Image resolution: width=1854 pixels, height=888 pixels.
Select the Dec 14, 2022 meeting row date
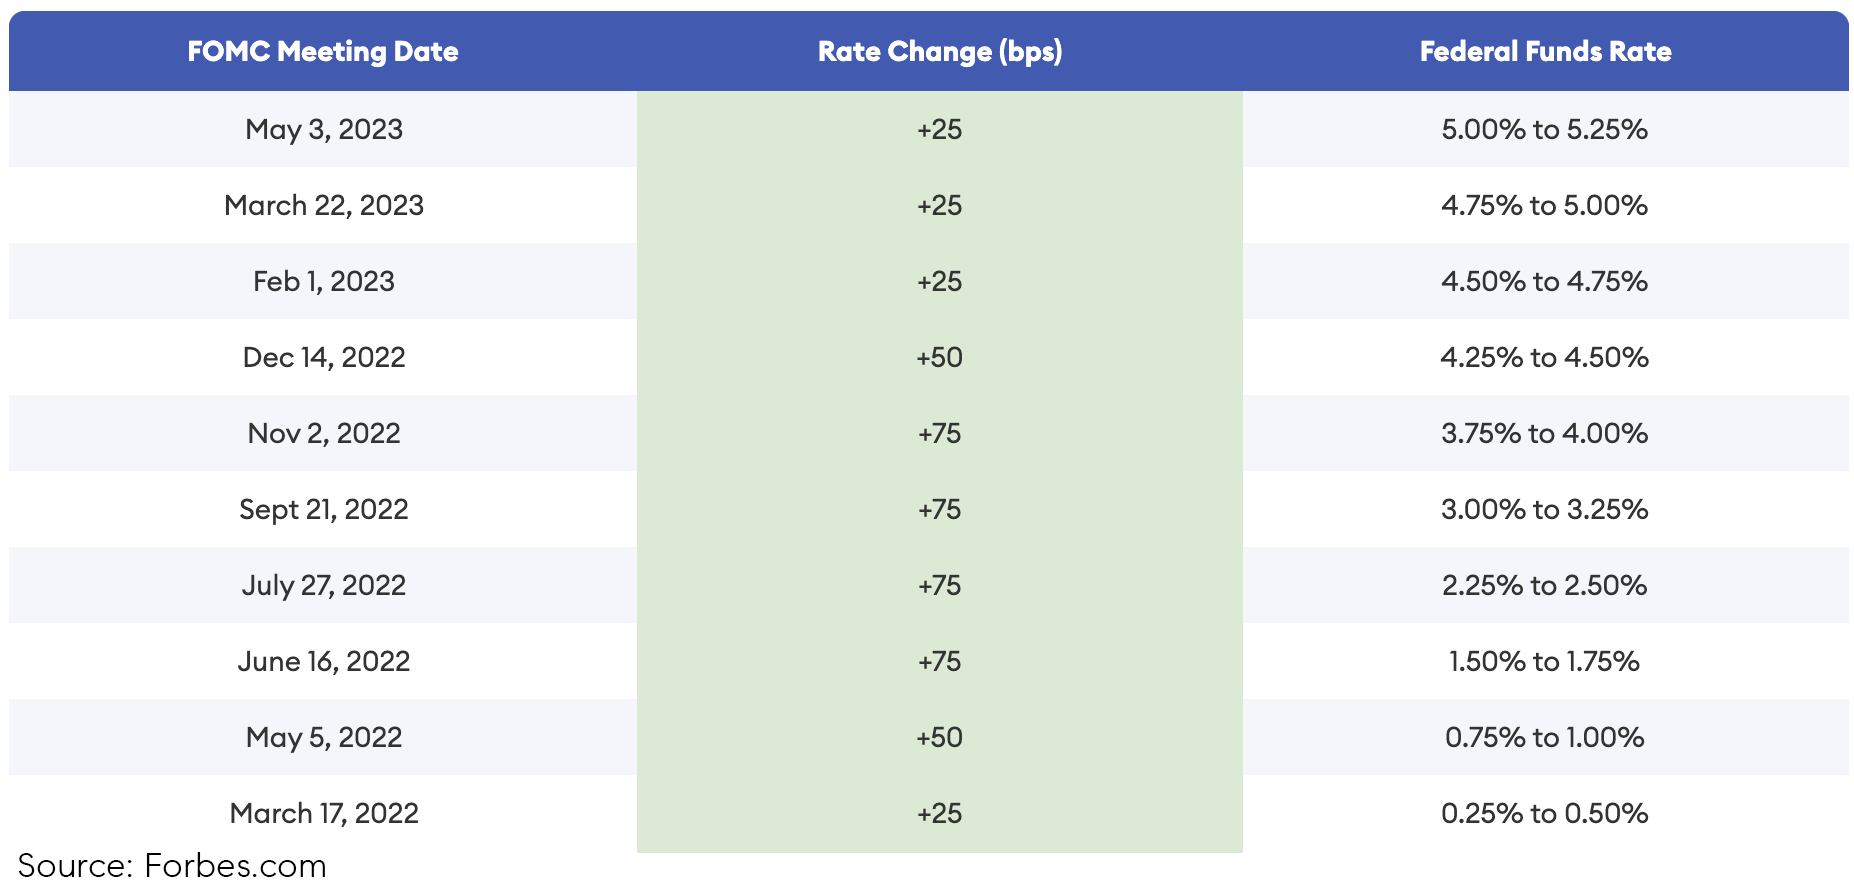[x=324, y=358]
